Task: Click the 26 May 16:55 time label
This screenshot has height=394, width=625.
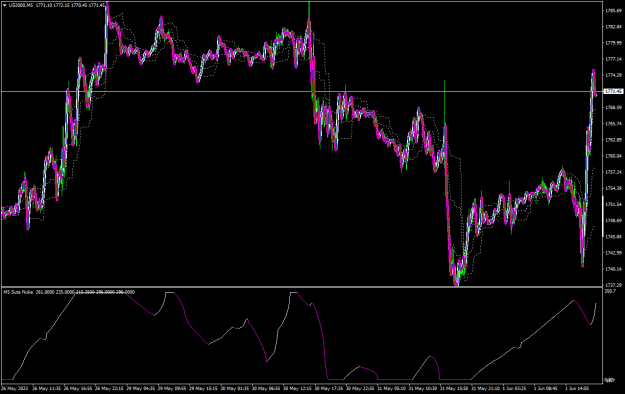Action: click(78, 388)
